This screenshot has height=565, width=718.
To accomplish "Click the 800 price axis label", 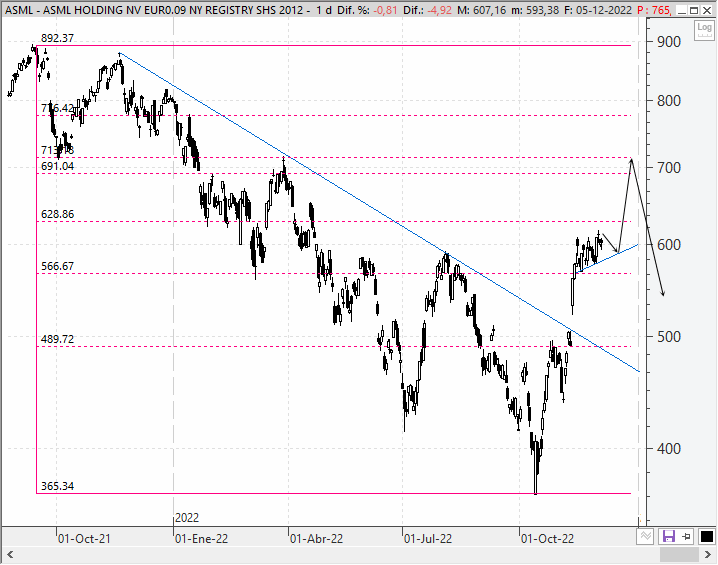I will pos(669,101).
